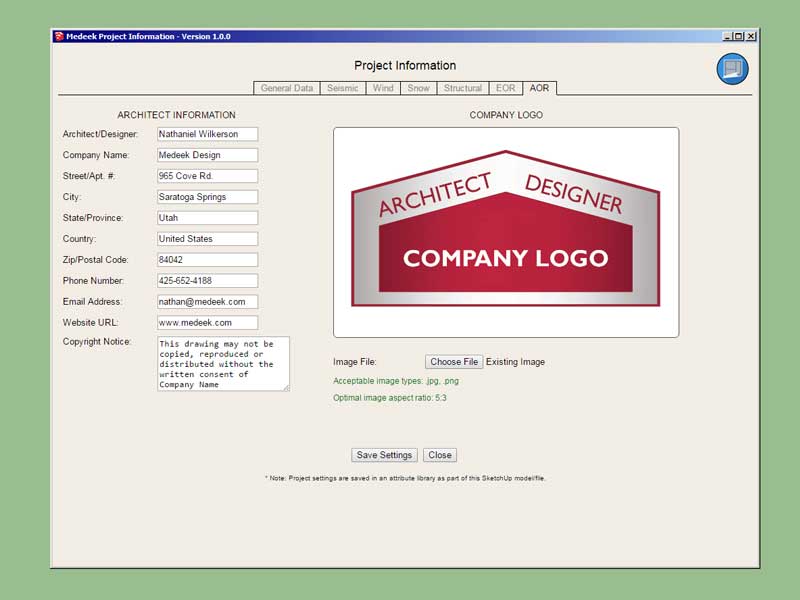800x600 pixels.
Task: Click the company logo preview image
Action: point(505,232)
